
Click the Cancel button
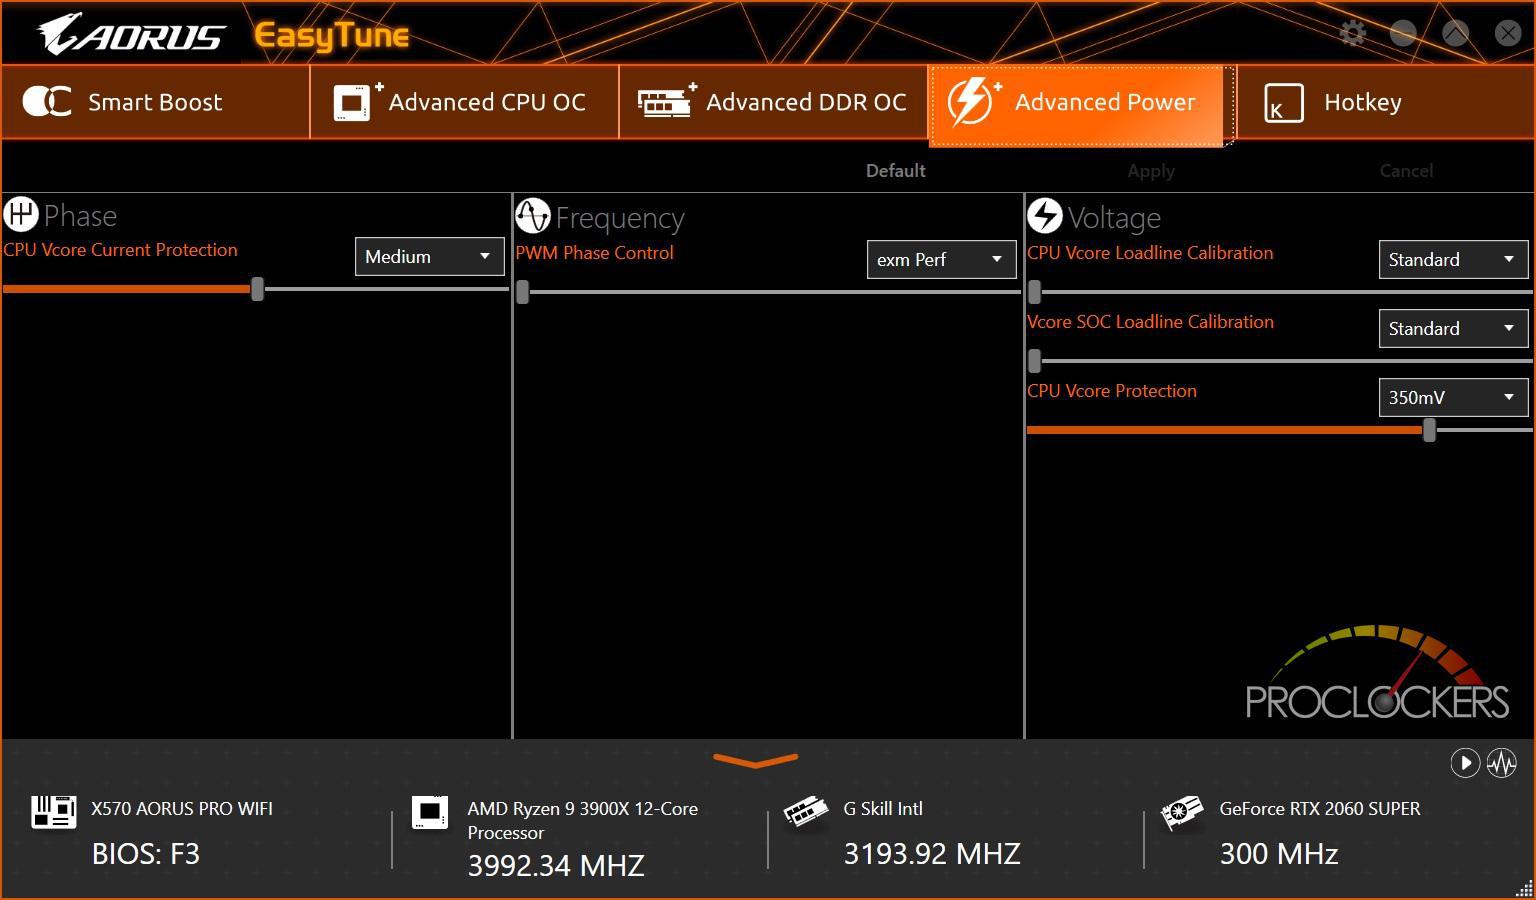pyautogui.click(x=1406, y=171)
